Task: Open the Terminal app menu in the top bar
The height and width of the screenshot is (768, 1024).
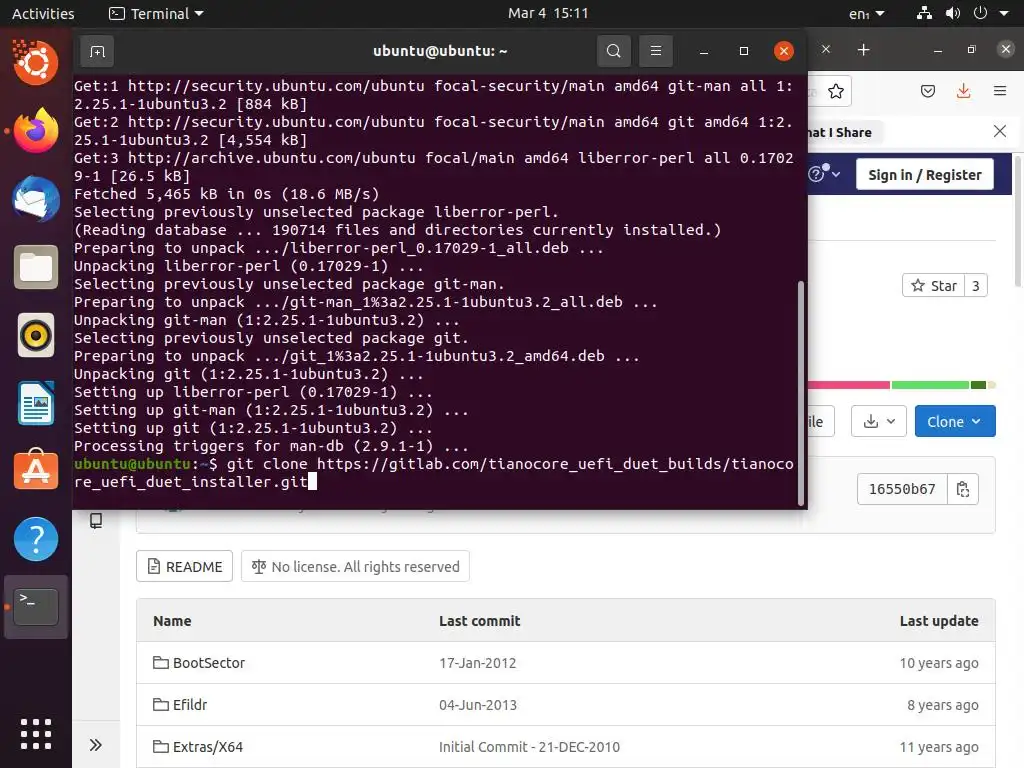Action: pos(156,14)
